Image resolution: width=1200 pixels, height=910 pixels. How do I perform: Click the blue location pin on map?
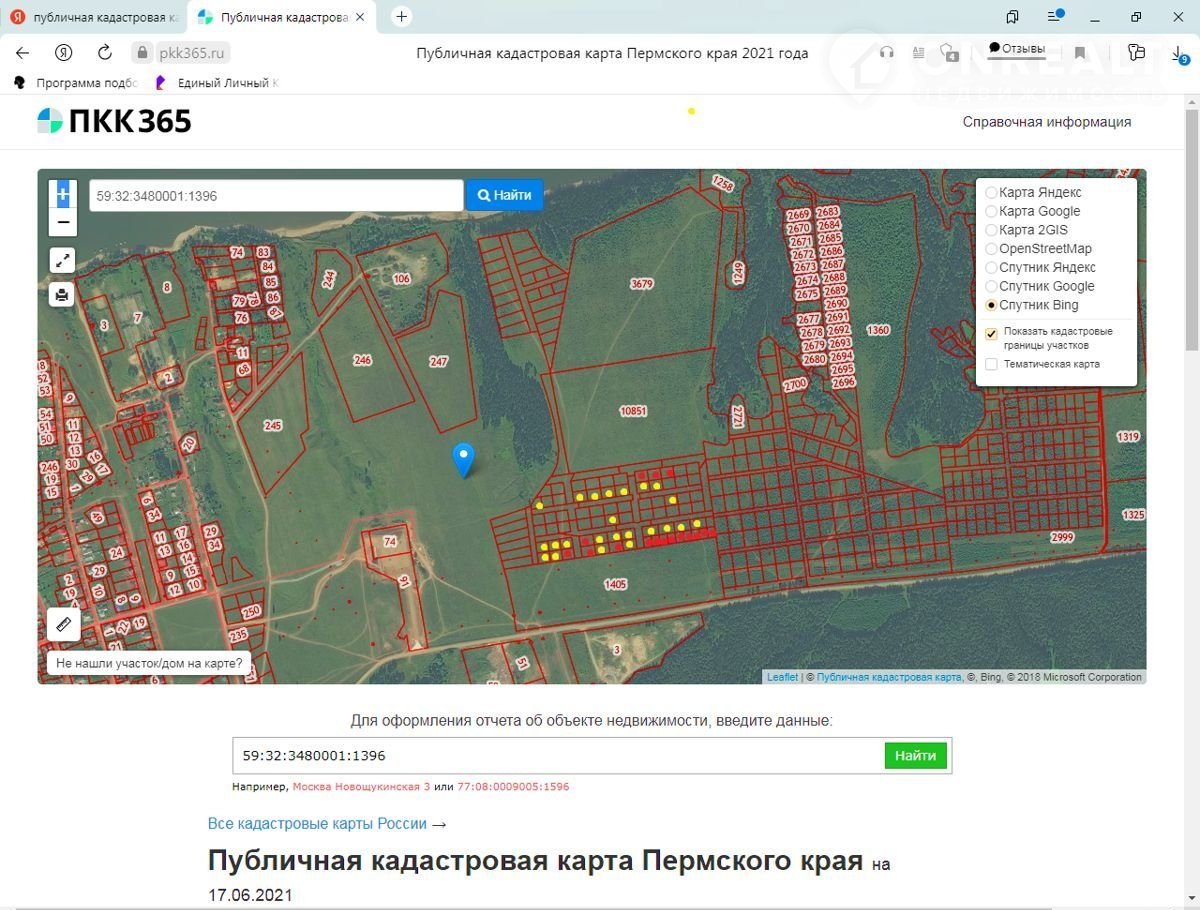pos(463,459)
